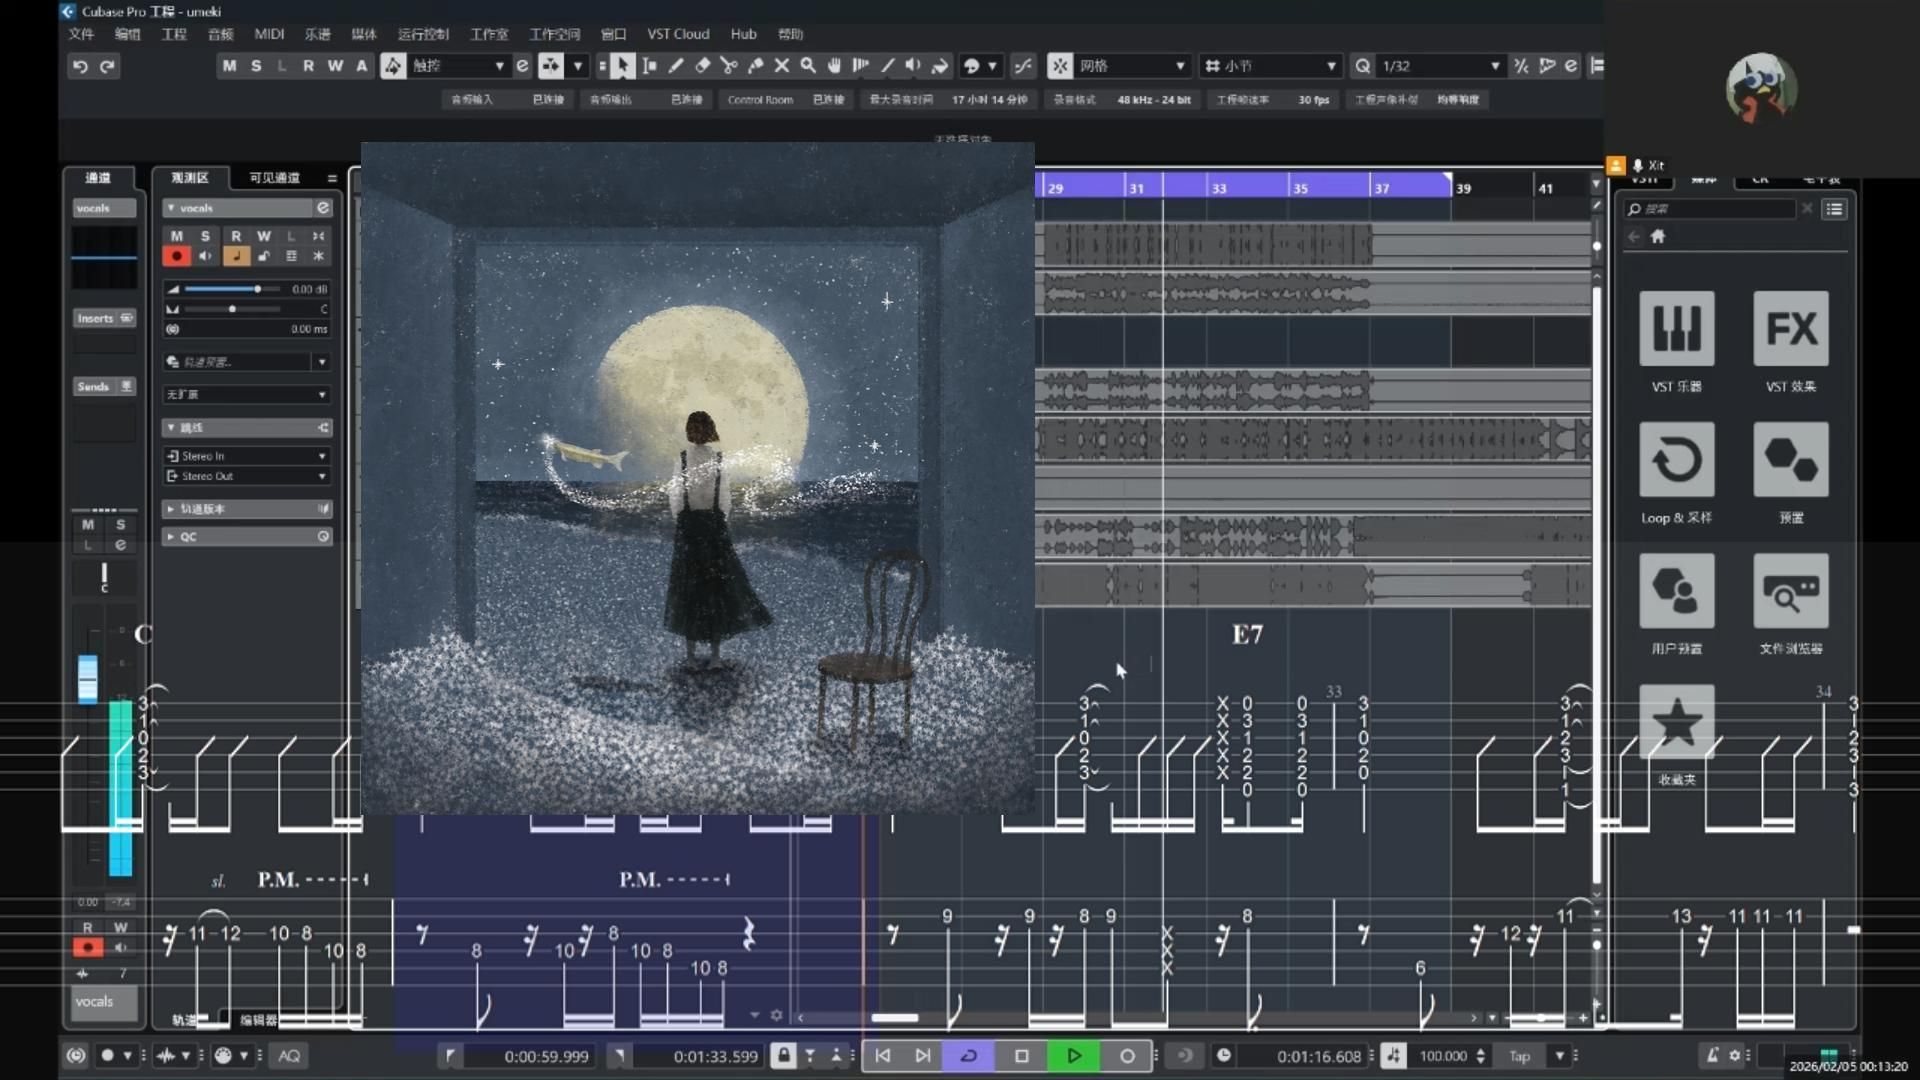Select the Mute X tool
The image size is (1920, 1080).
click(x=782, y=66)
